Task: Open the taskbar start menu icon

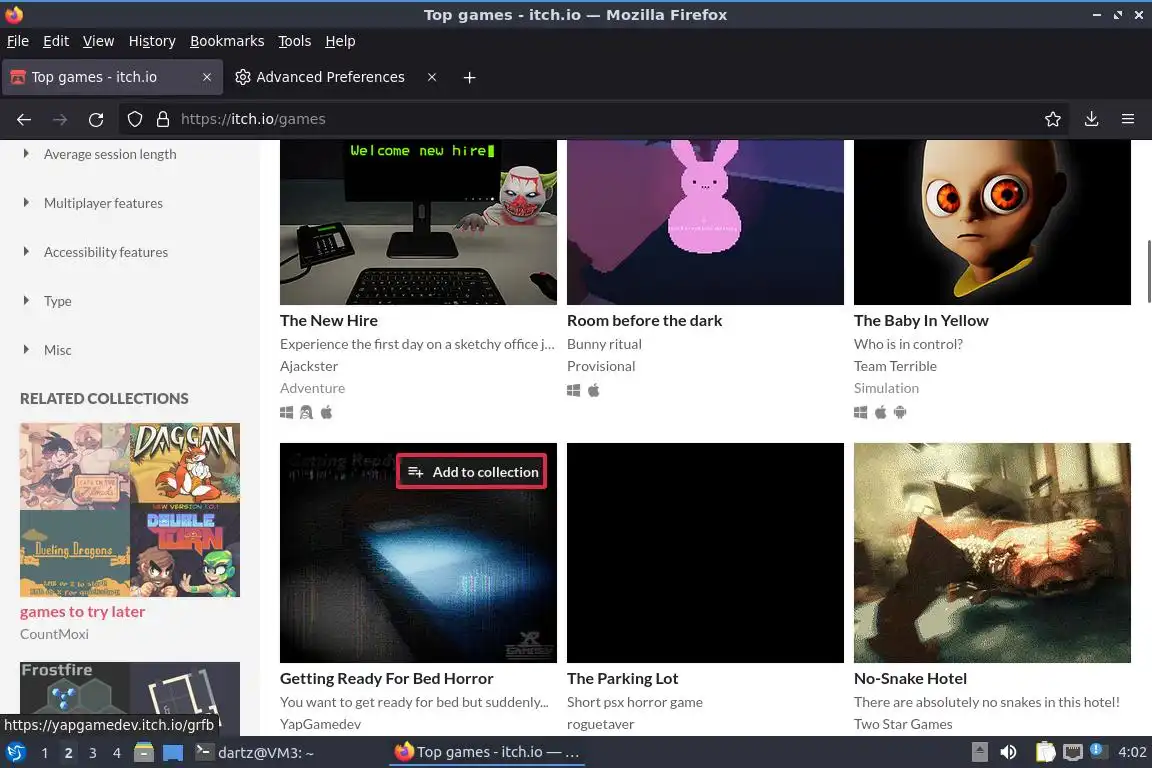Action: point(15,753)
